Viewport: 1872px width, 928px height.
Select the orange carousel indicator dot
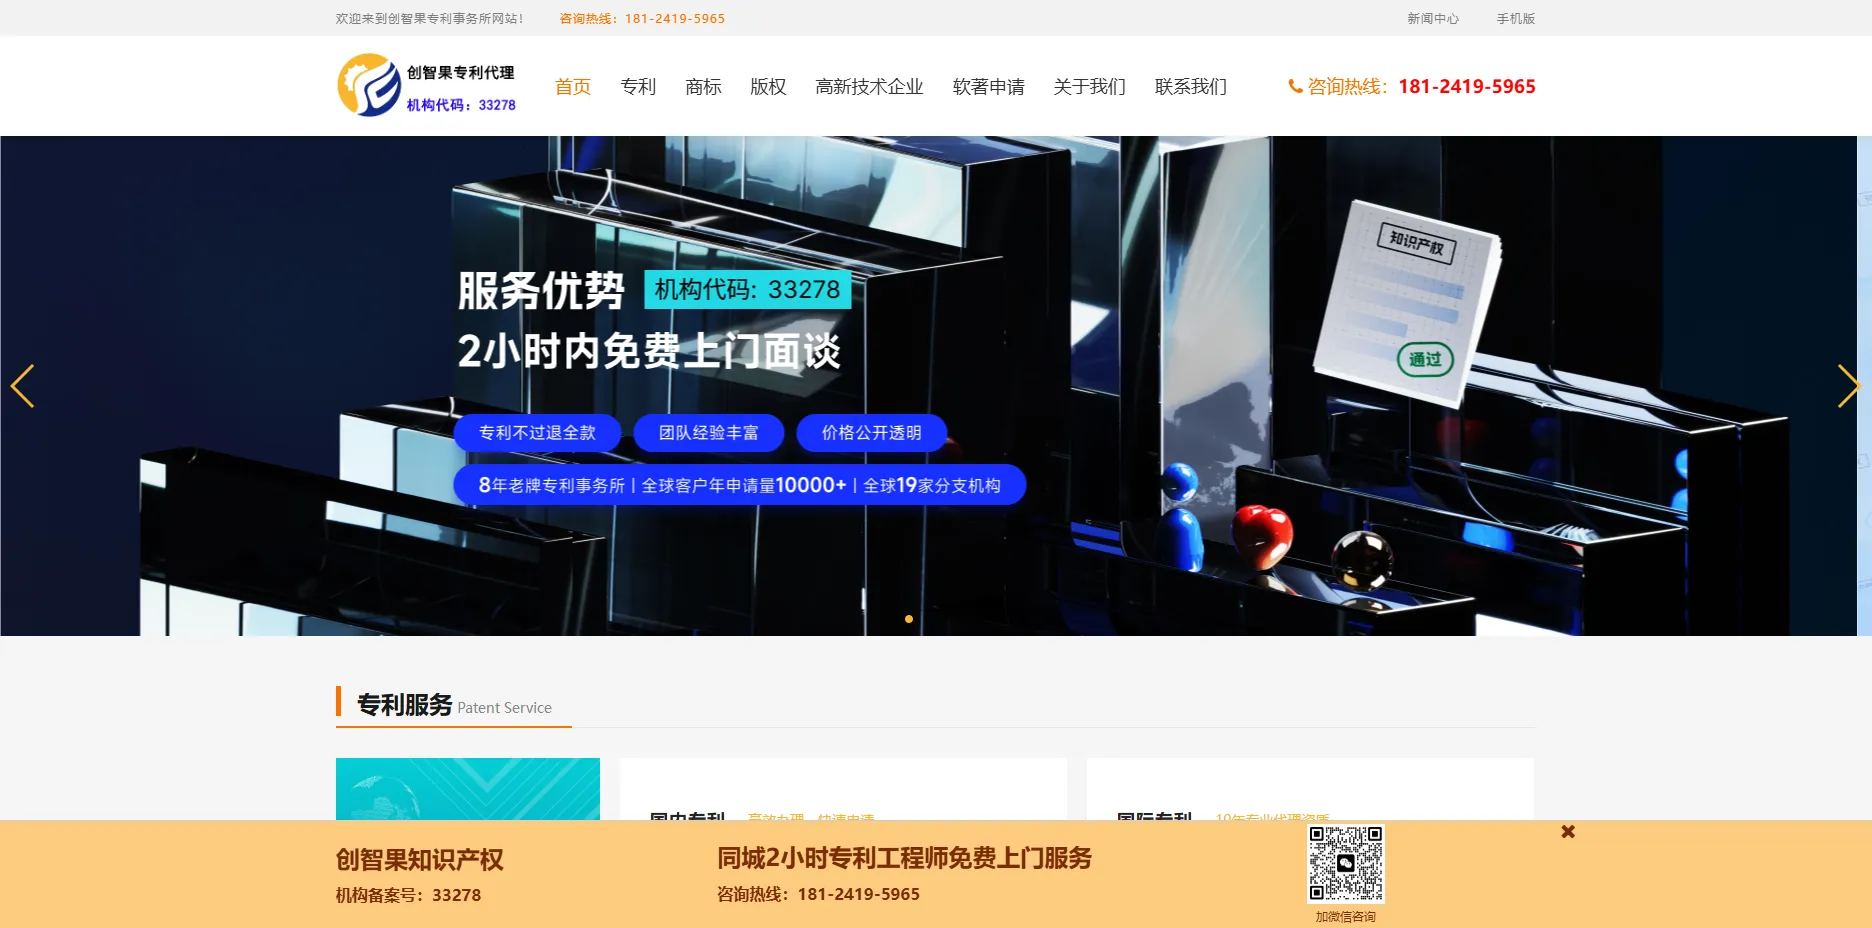[909, 619]
